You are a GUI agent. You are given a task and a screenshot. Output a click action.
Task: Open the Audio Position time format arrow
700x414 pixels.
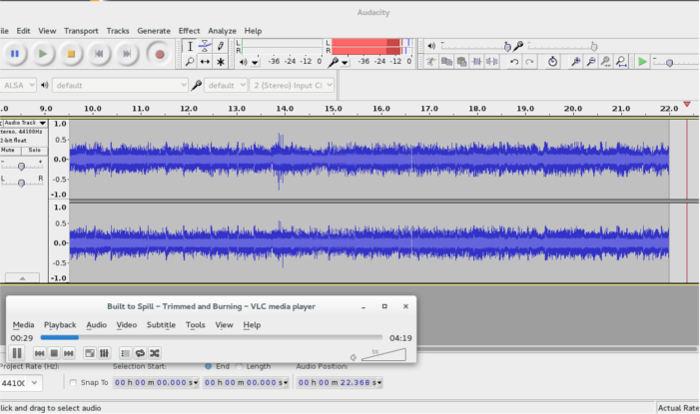[x=379, y=383]
